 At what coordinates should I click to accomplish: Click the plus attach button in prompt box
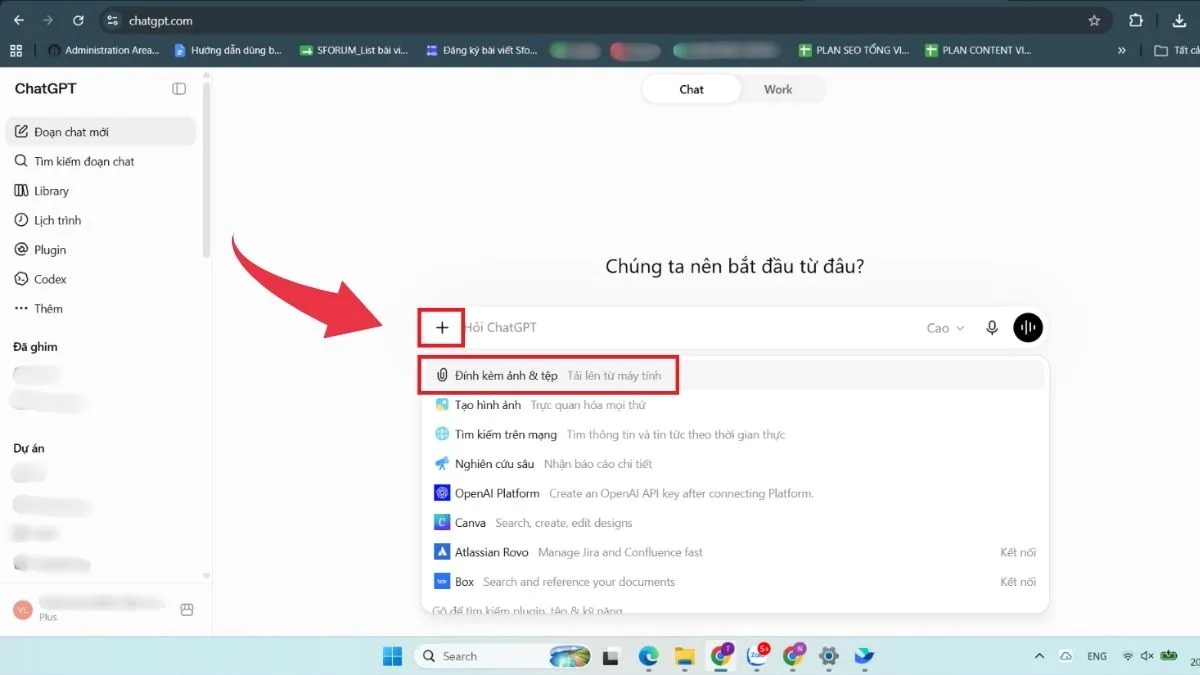442,327
